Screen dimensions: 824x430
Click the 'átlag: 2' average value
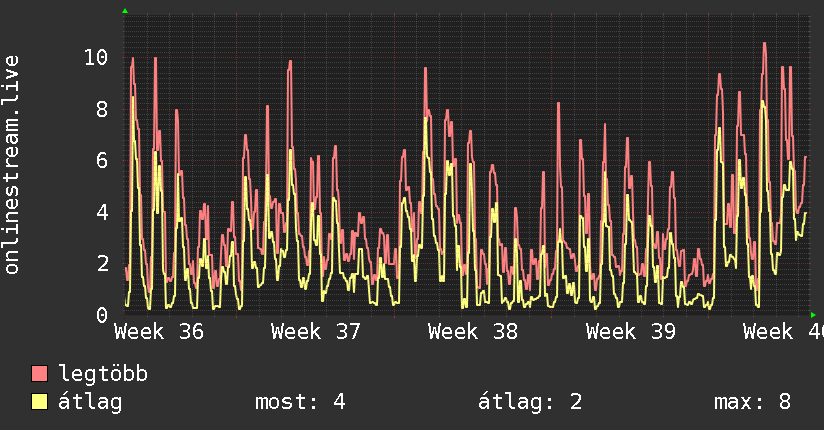(x=530, y=402)
